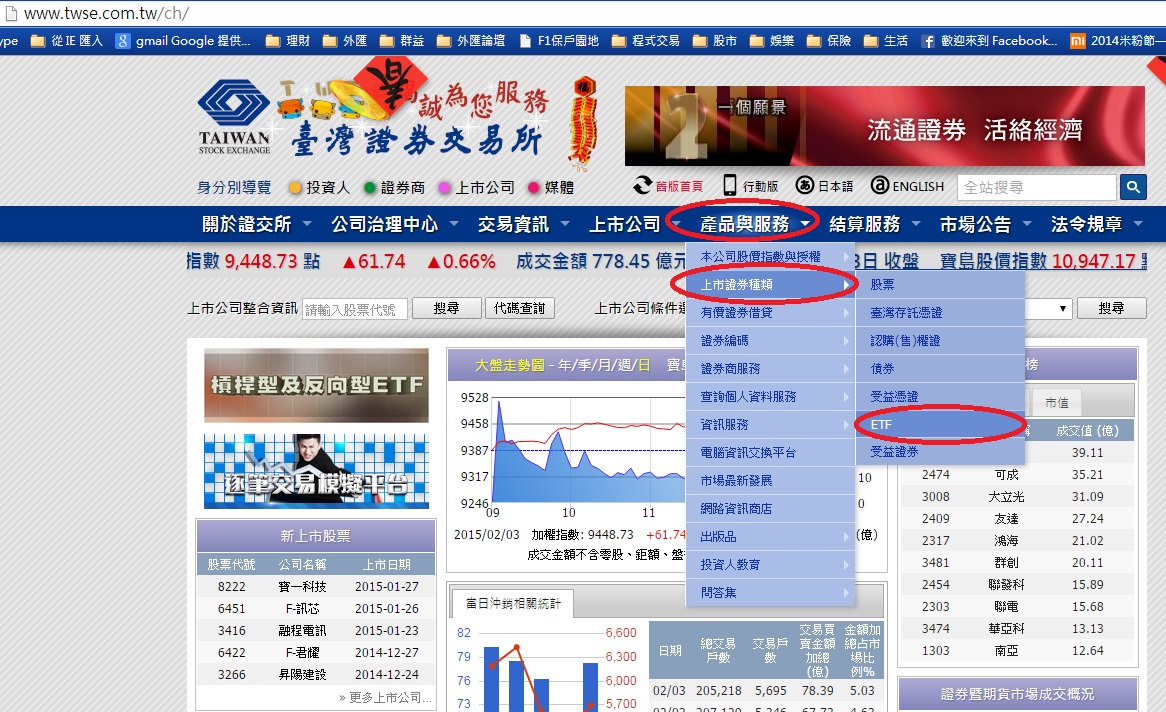This screenshot has height=712, width=1166.
Task: Click the Taiwan Stock Exchange logo
Action: click(234, 117)
